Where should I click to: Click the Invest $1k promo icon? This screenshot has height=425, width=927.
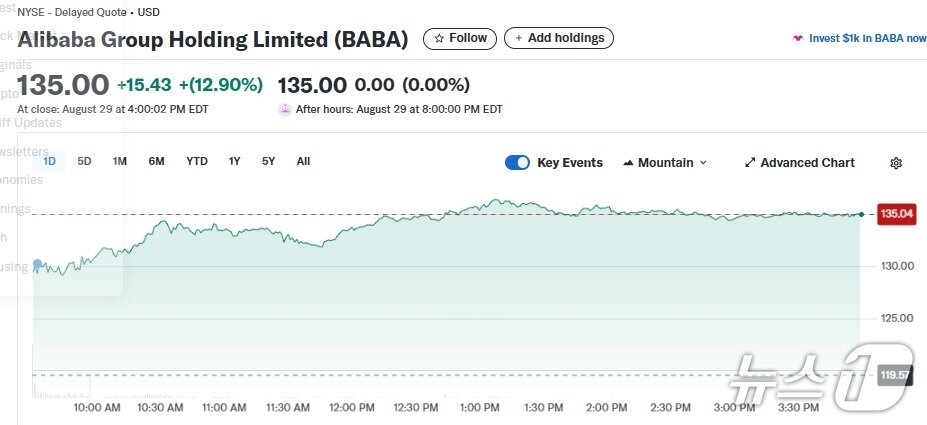(x=797, y=38)
